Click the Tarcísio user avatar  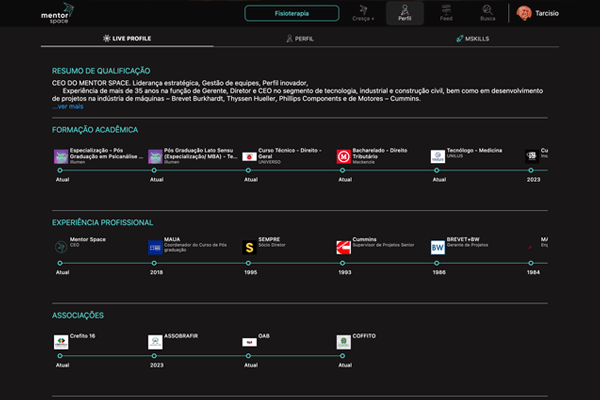pos(524,13)
